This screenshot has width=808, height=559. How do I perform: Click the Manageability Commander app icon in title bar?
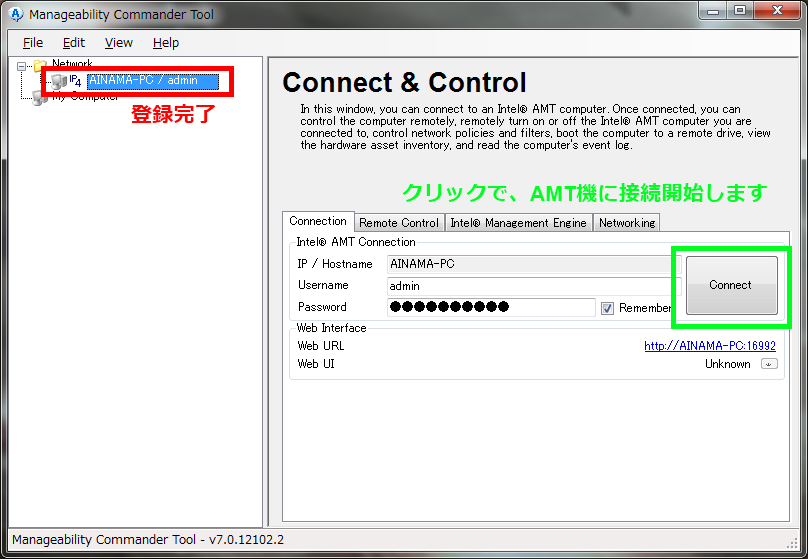point(16,14)
